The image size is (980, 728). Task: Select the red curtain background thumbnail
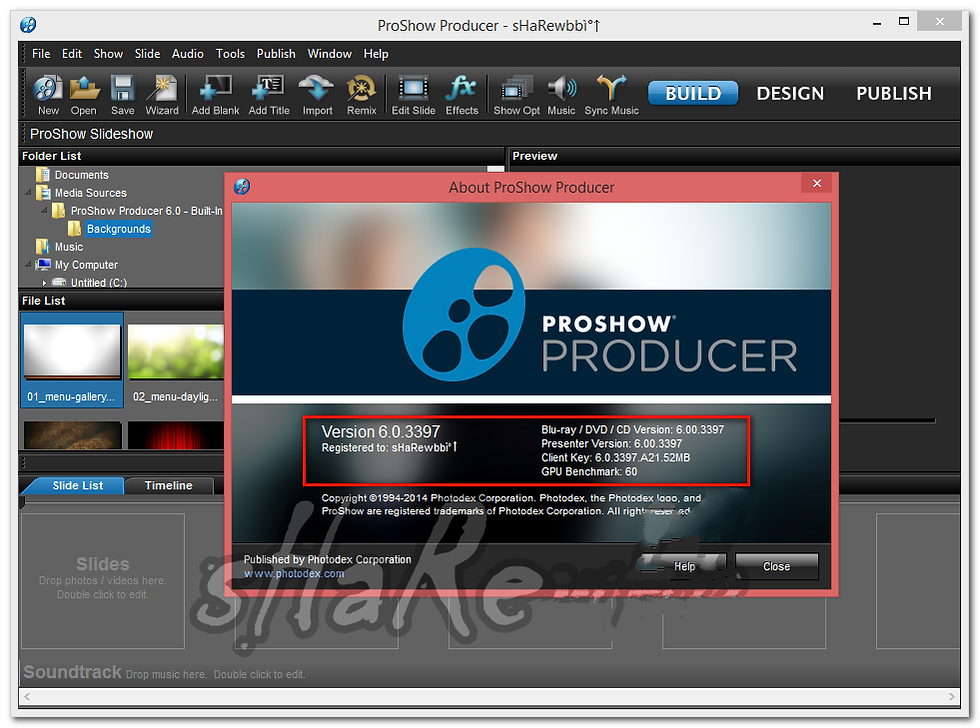tap(176, 435)
